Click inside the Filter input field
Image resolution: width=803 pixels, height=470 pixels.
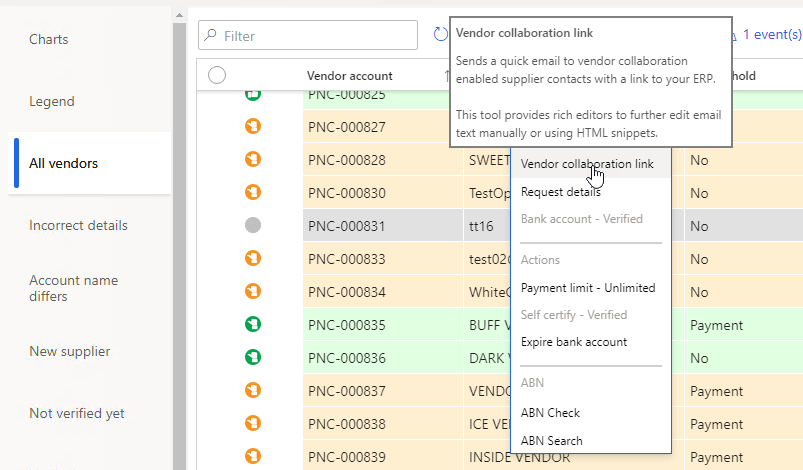tap(308, 35)
